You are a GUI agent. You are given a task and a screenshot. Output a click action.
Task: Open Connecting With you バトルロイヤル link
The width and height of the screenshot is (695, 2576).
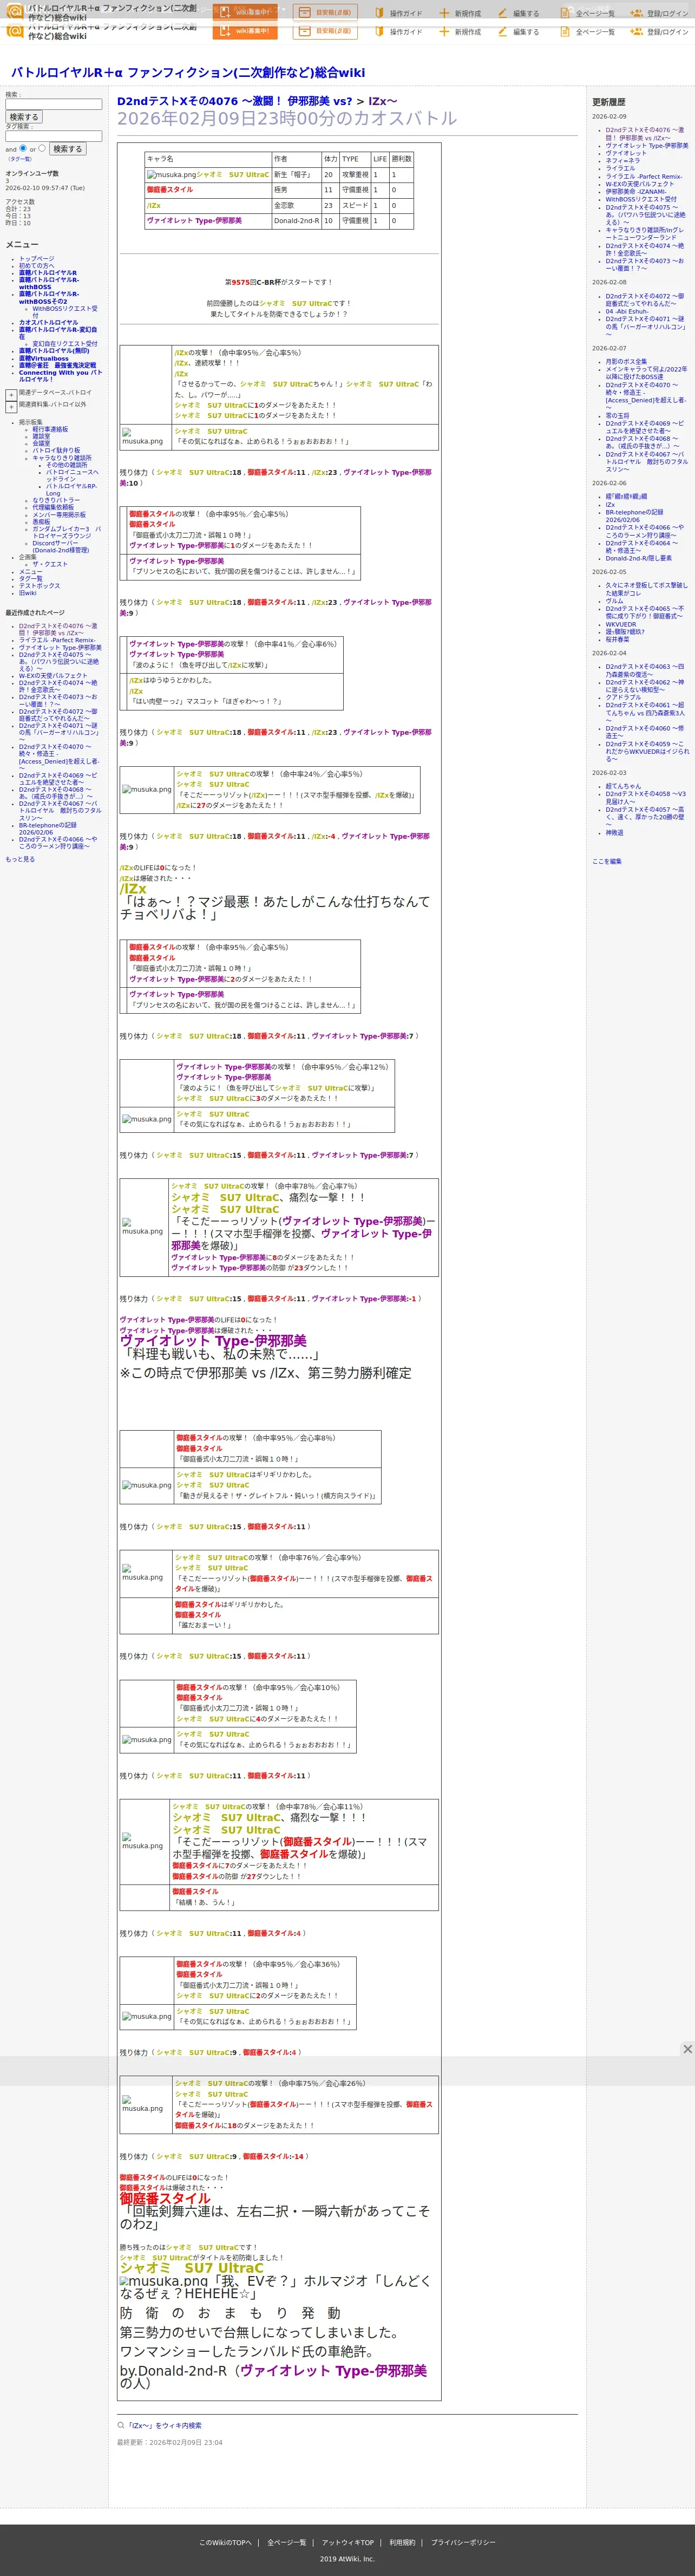click(60, 375)
